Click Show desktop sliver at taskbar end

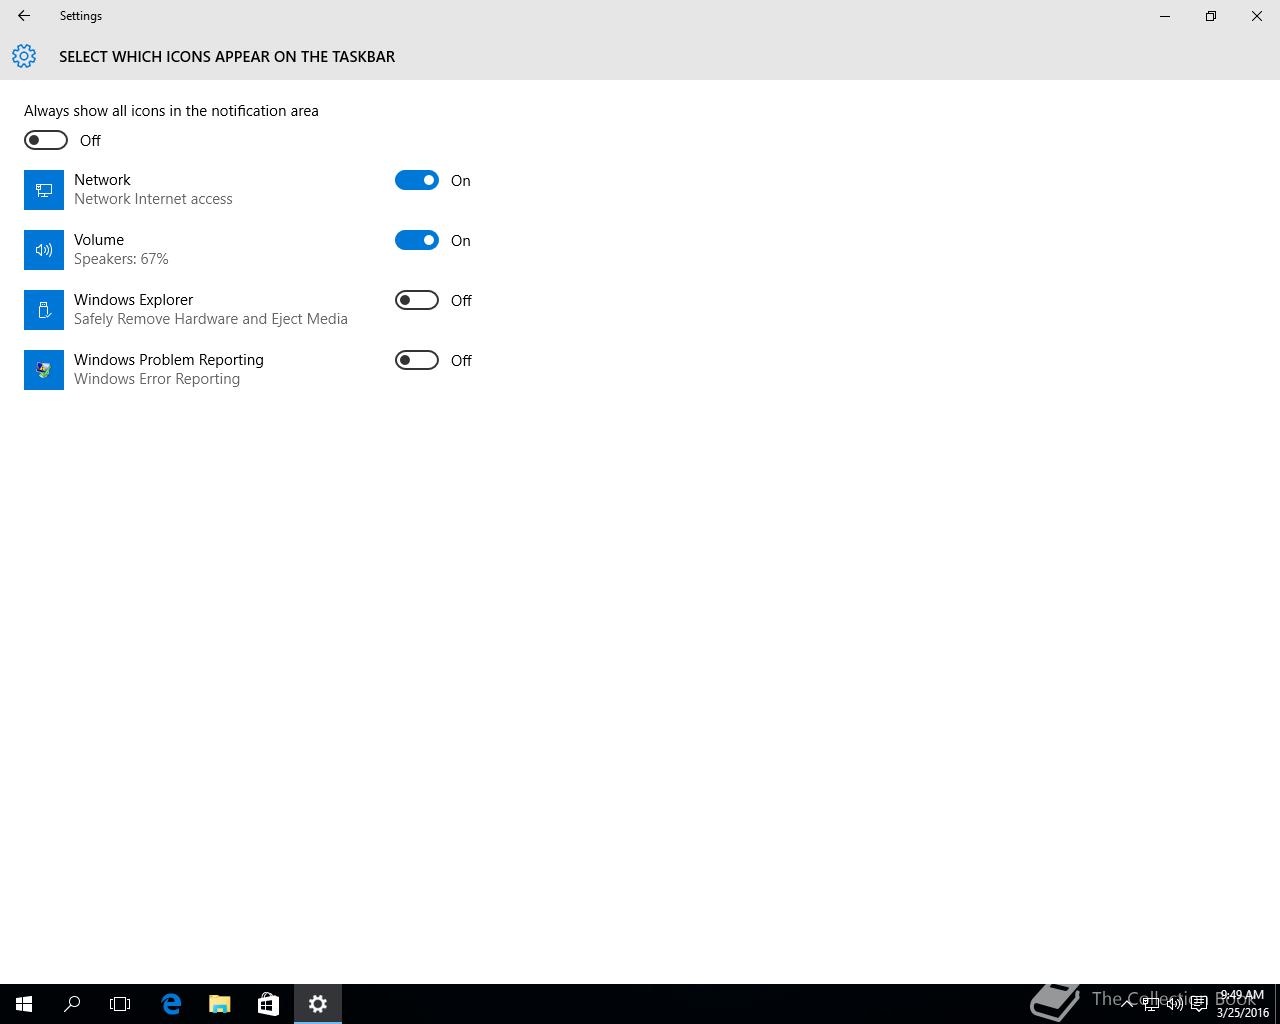(x=1277, y=1004)
